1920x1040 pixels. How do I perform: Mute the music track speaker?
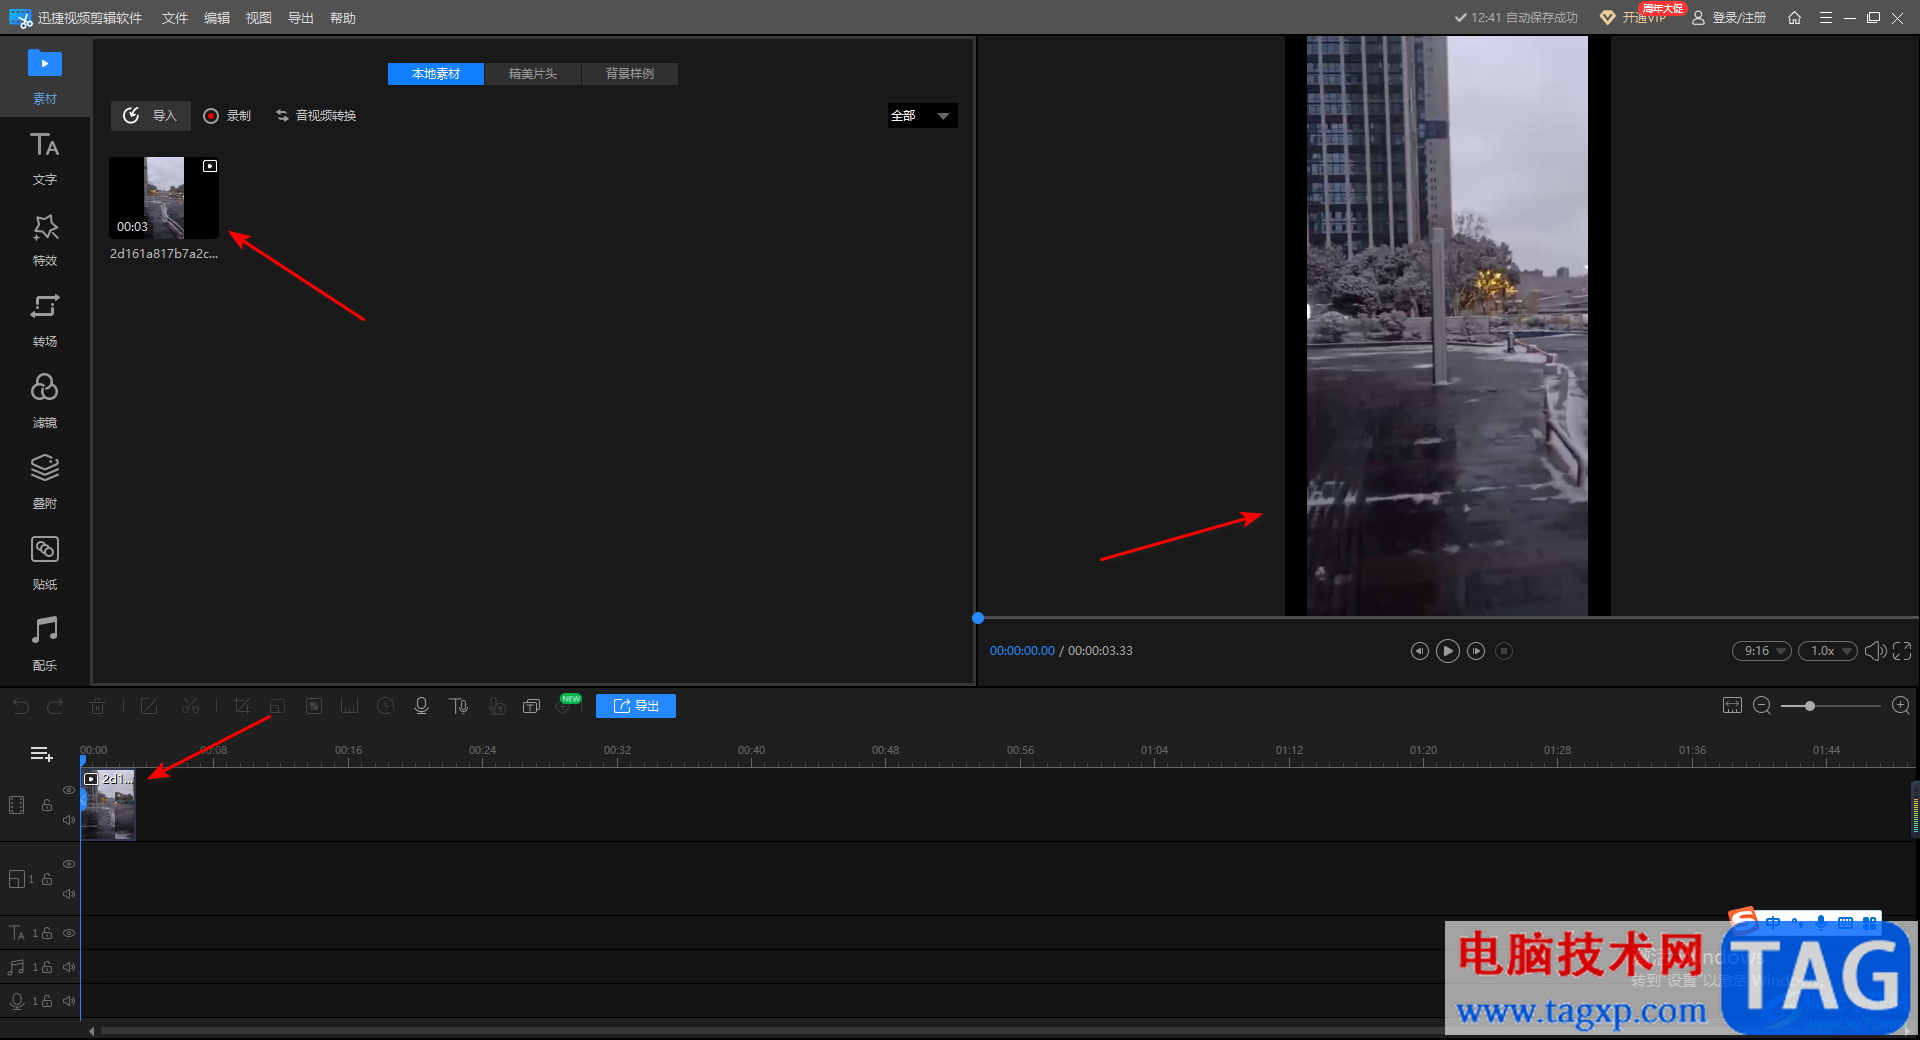tap(69, 967)
